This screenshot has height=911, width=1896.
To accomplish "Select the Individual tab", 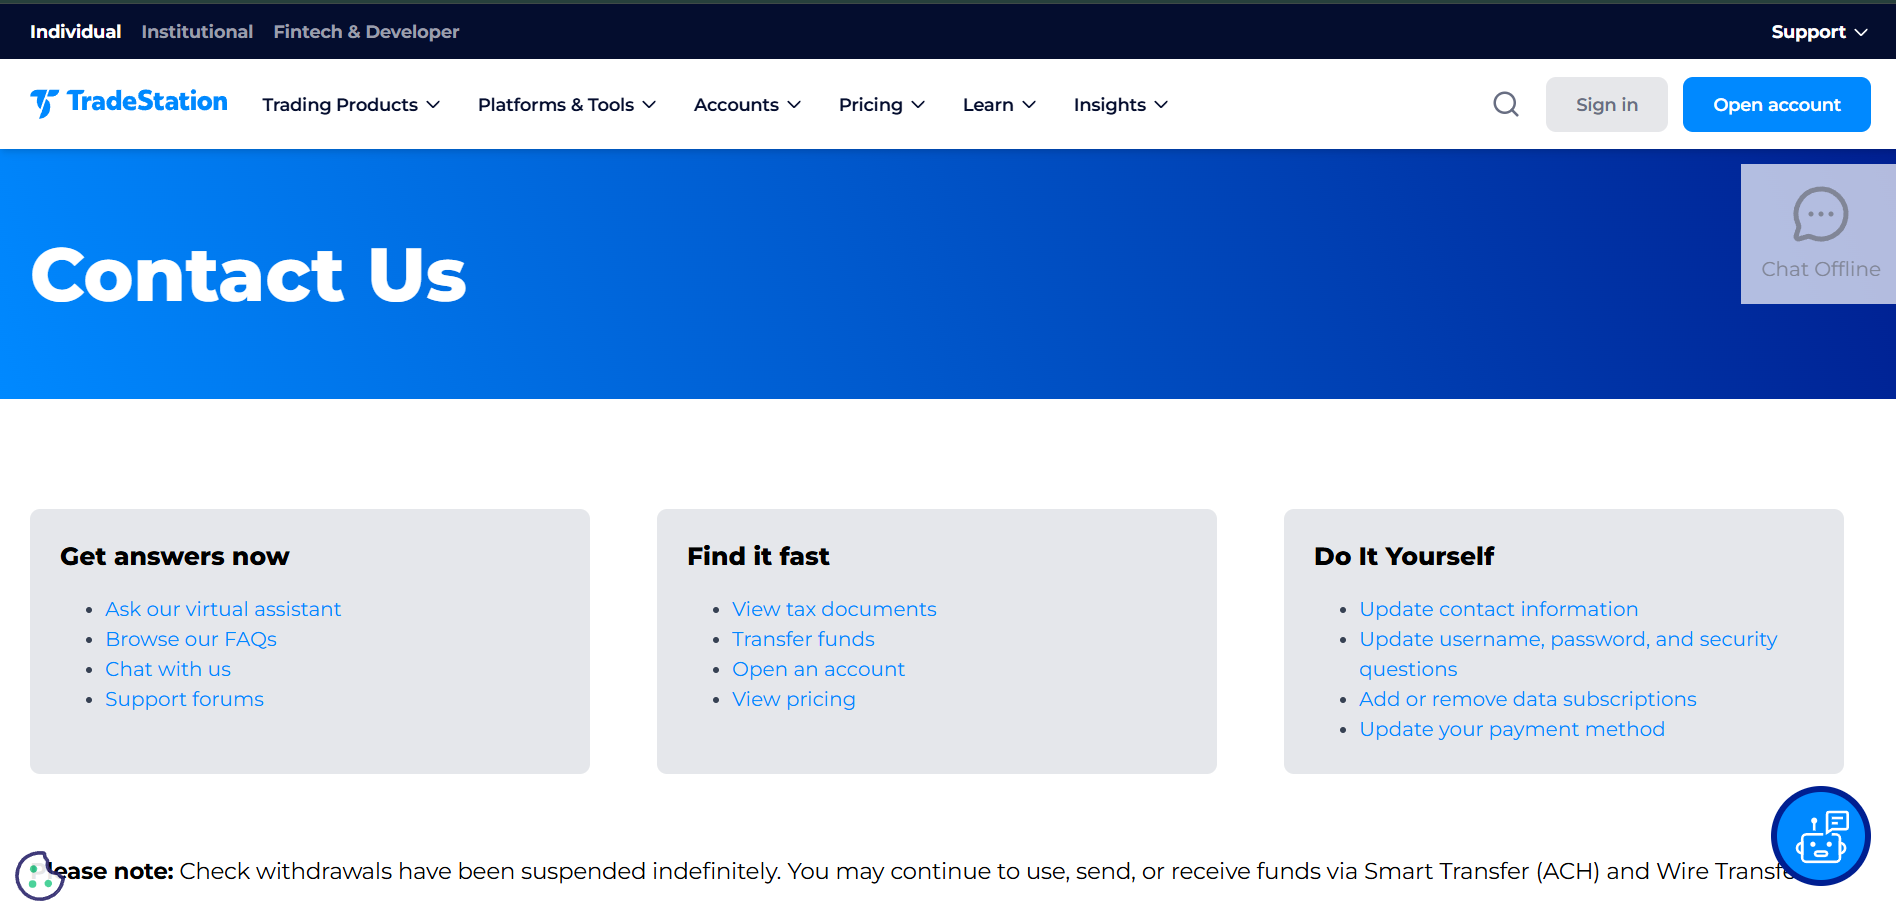I will [75, 32].
